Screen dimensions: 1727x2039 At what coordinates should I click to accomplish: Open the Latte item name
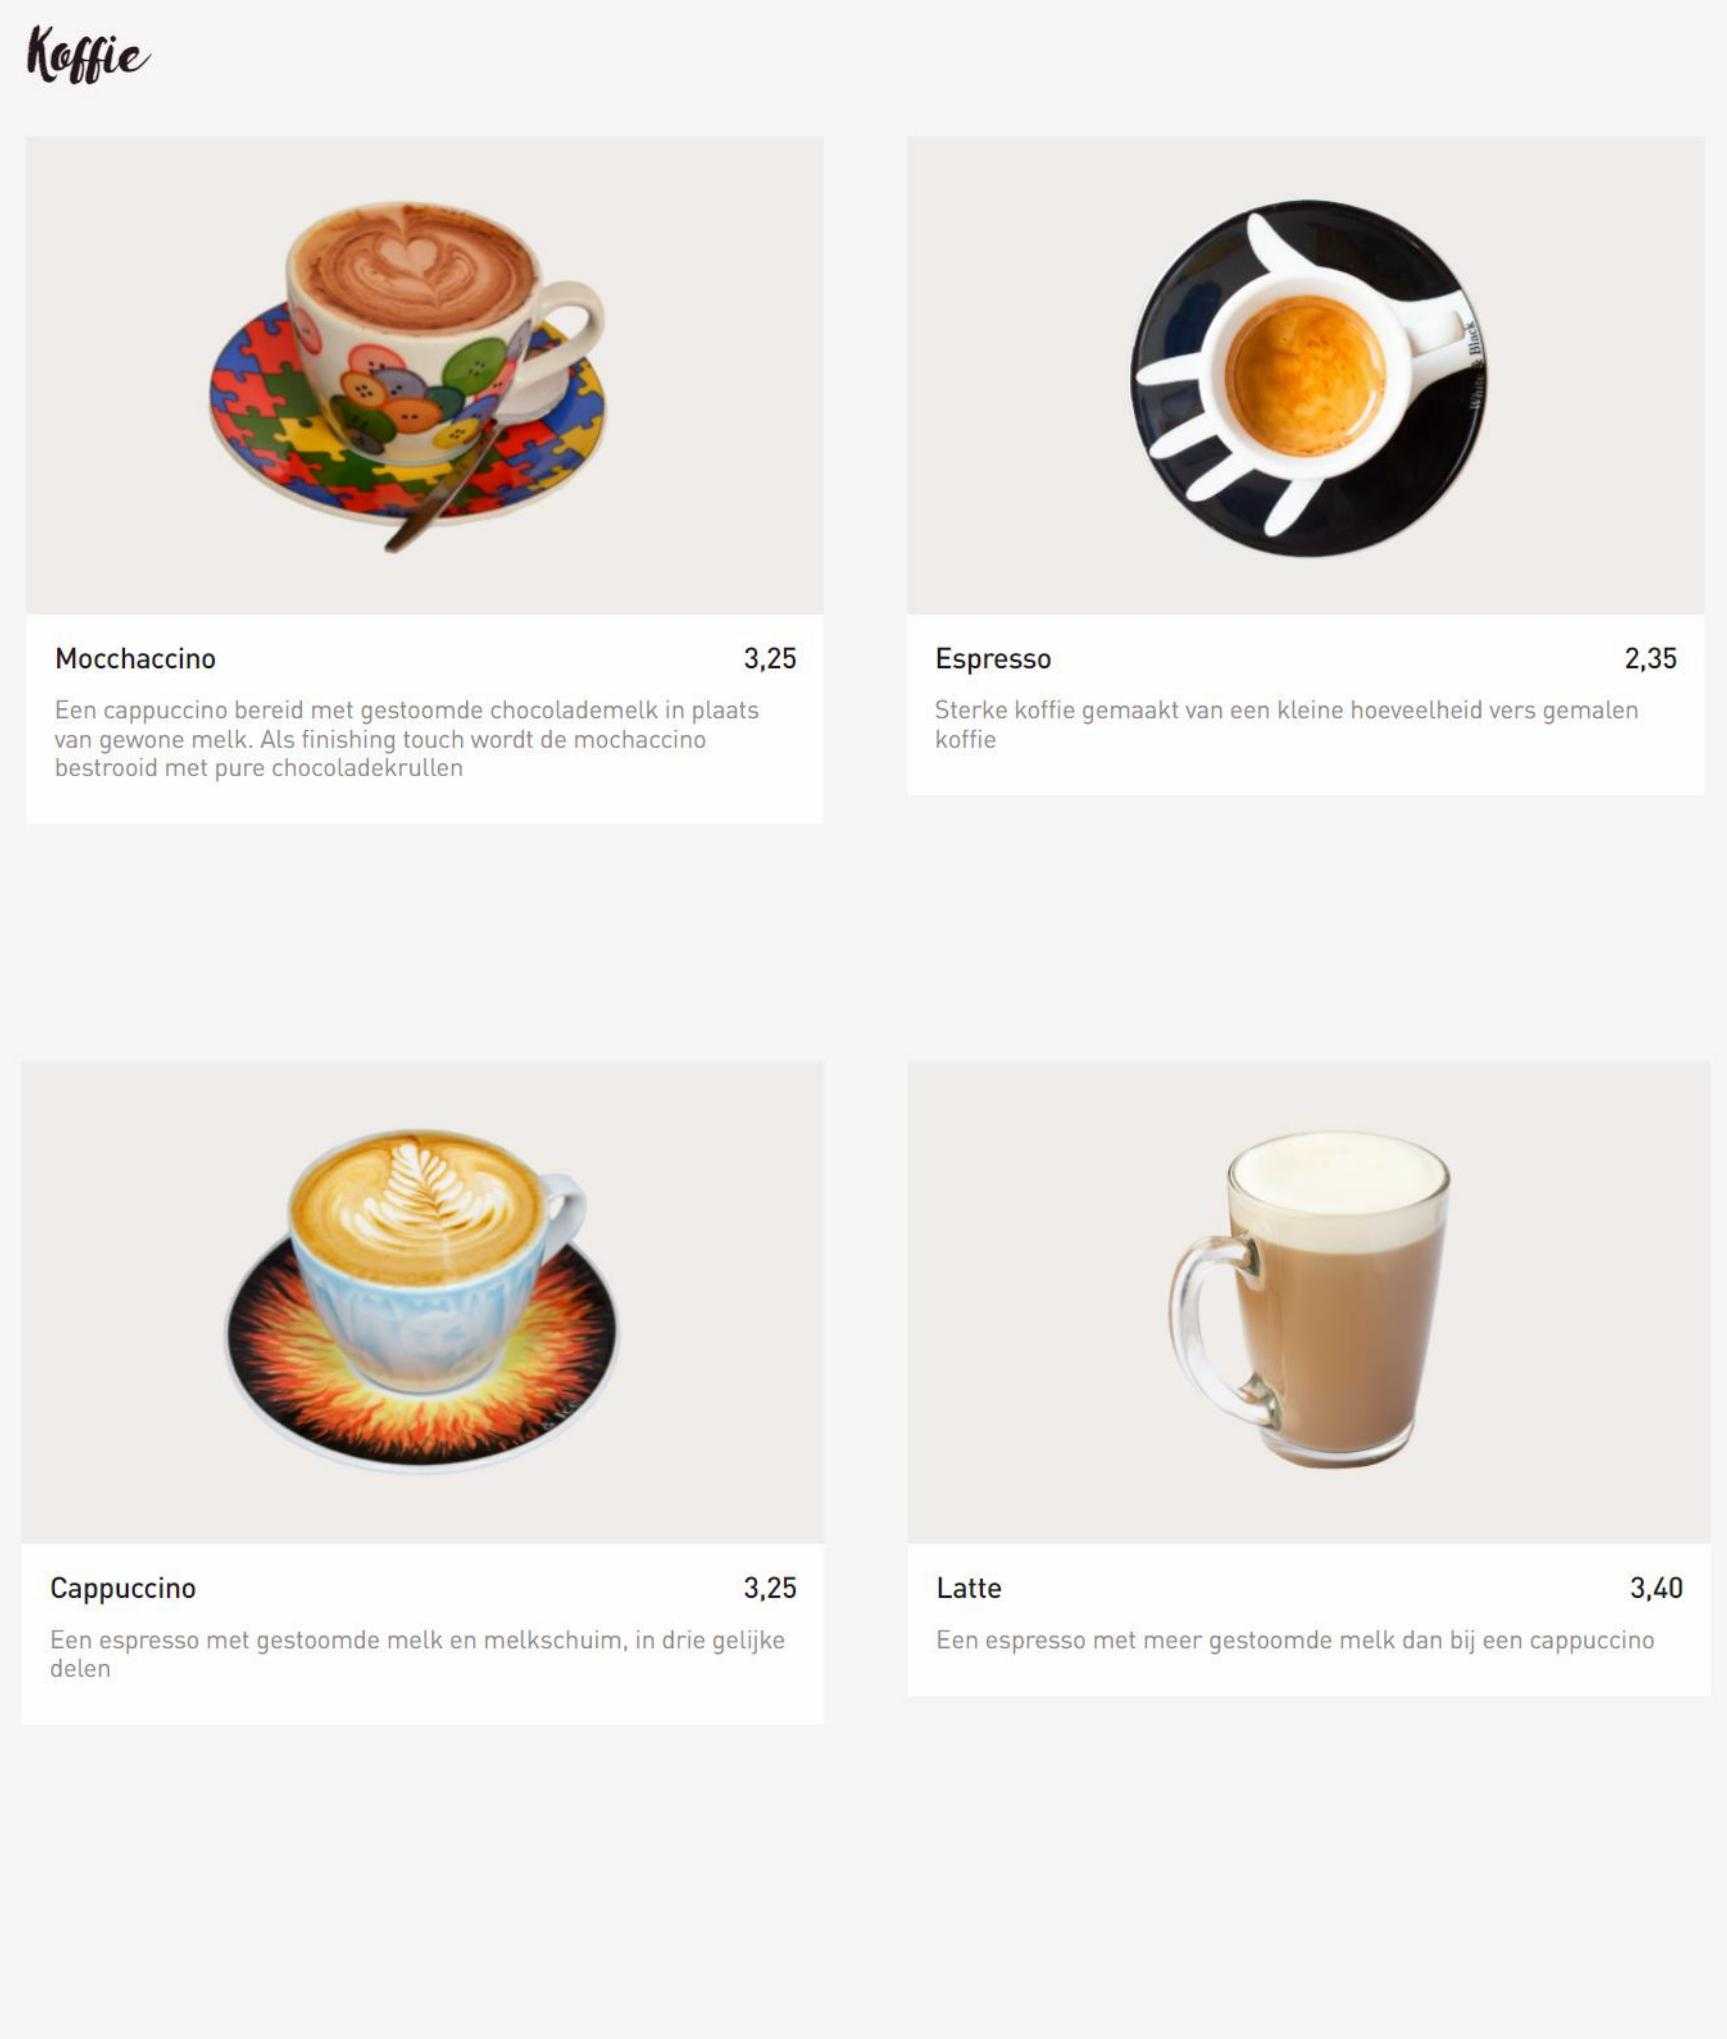coord(969,1588)
